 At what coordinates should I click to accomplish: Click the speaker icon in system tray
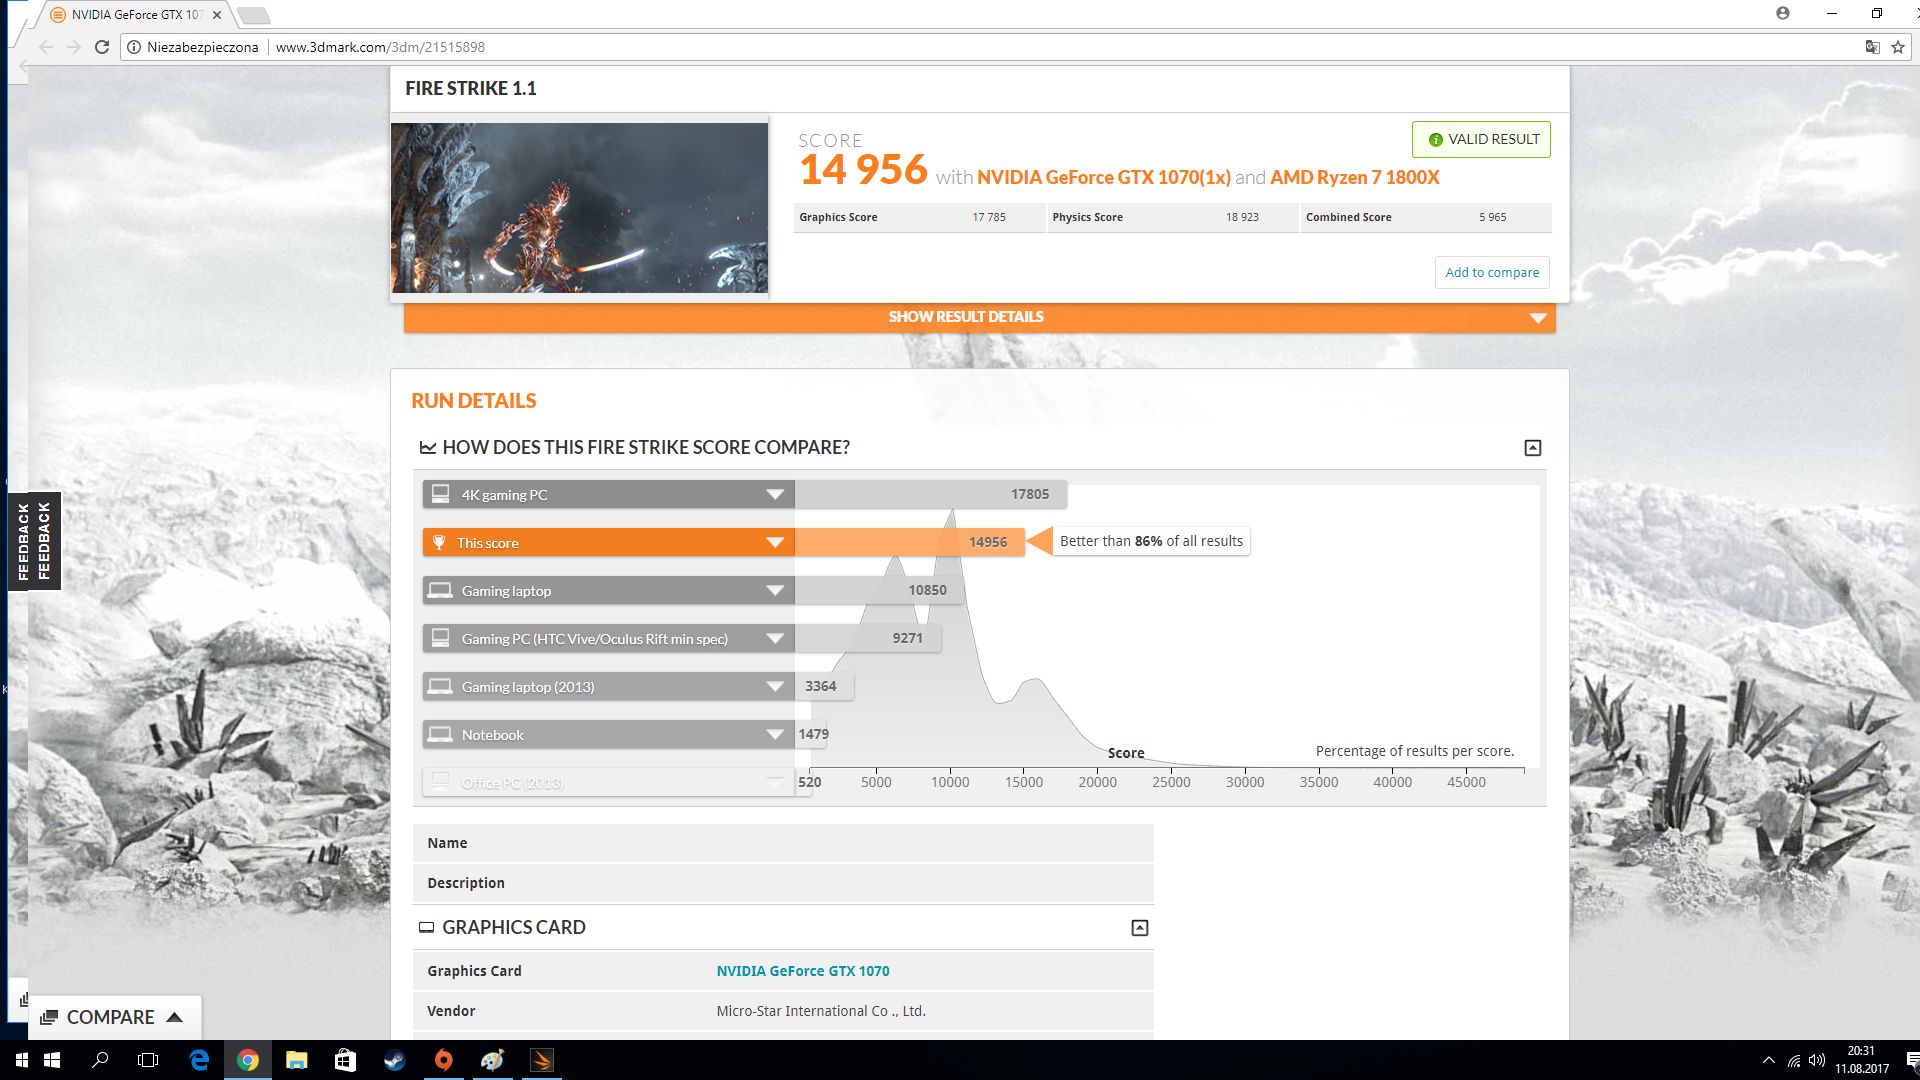(1817, 1060)
